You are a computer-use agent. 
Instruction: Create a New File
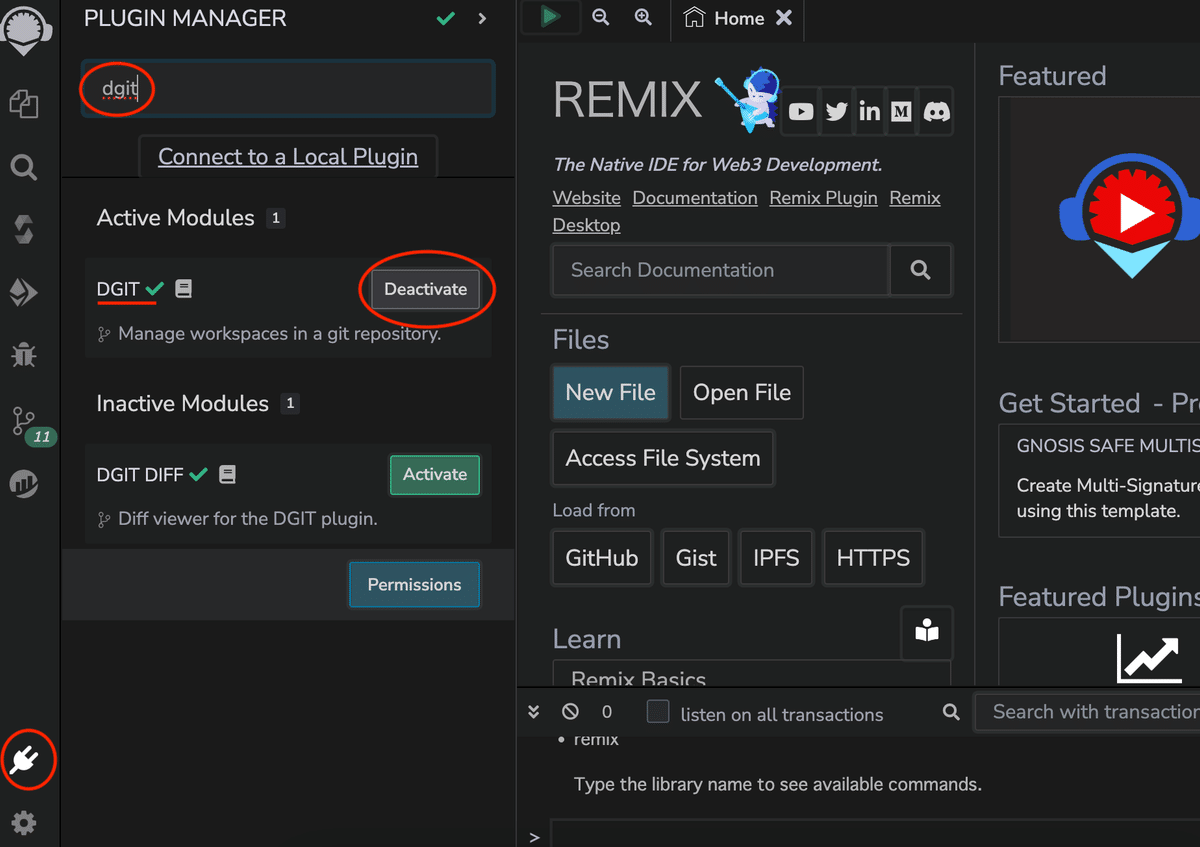point(611,393)
